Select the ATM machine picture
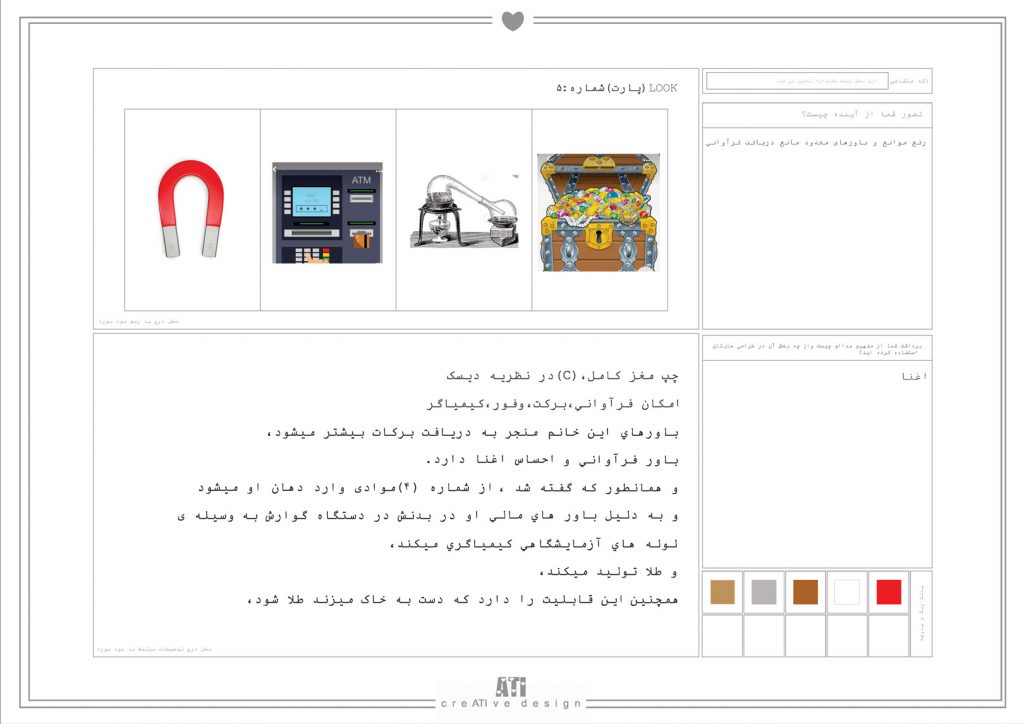Image resolution: width=1024 pixels, height=724 pixels. coord(327,213)
